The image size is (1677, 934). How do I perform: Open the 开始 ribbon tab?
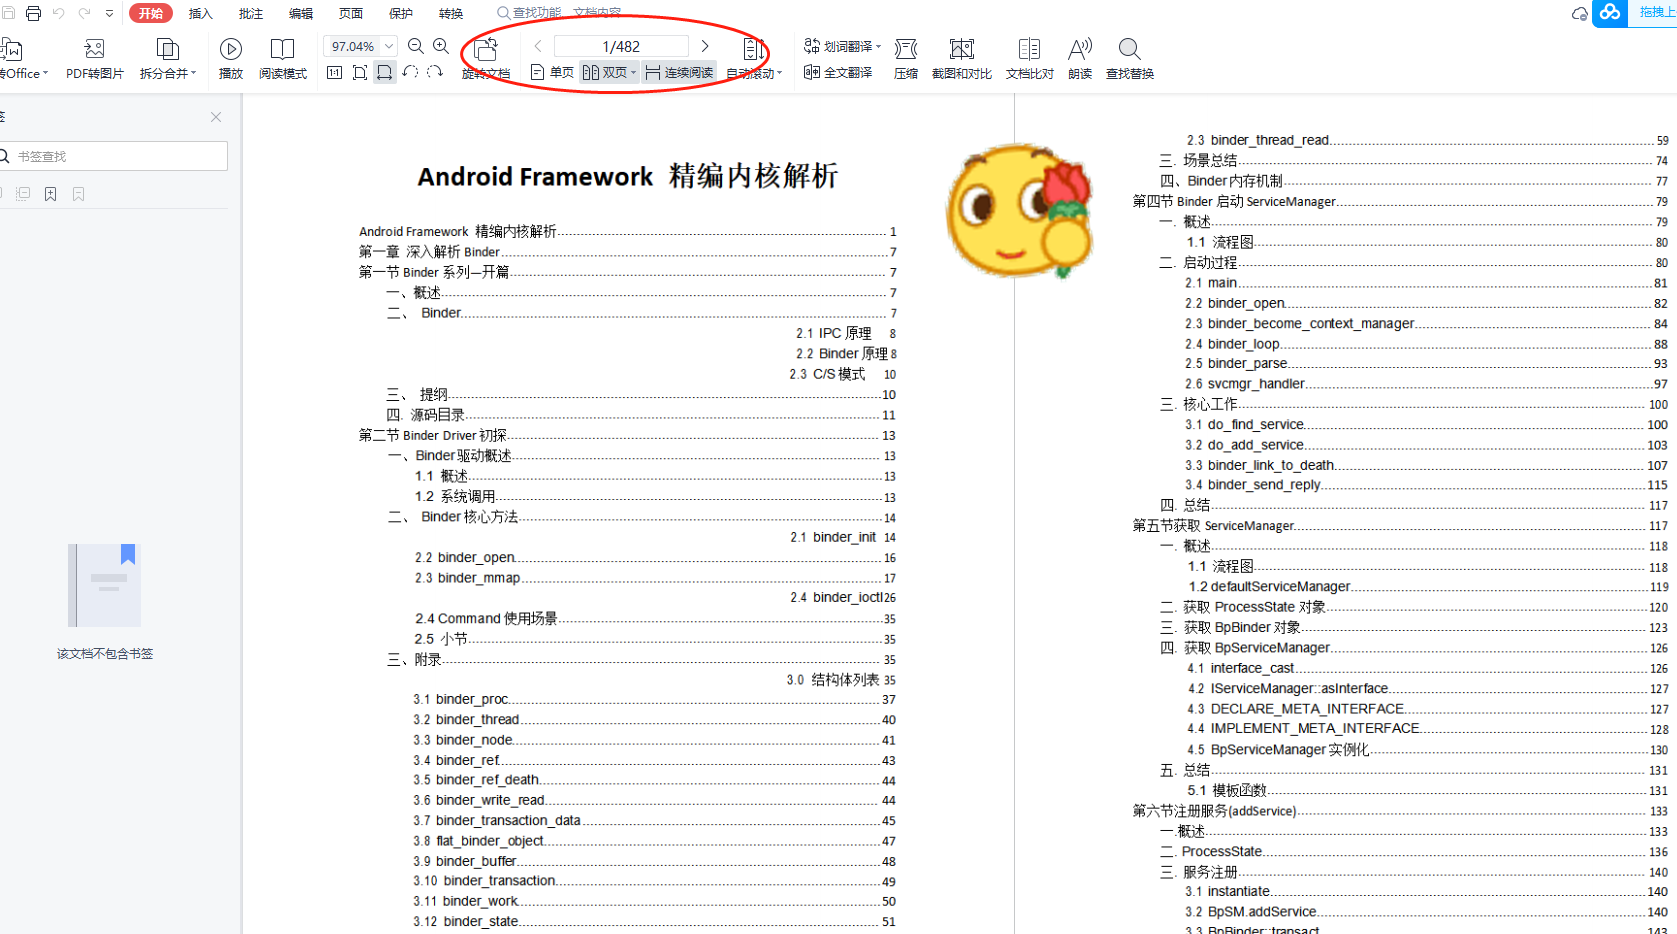coord(151,13)
